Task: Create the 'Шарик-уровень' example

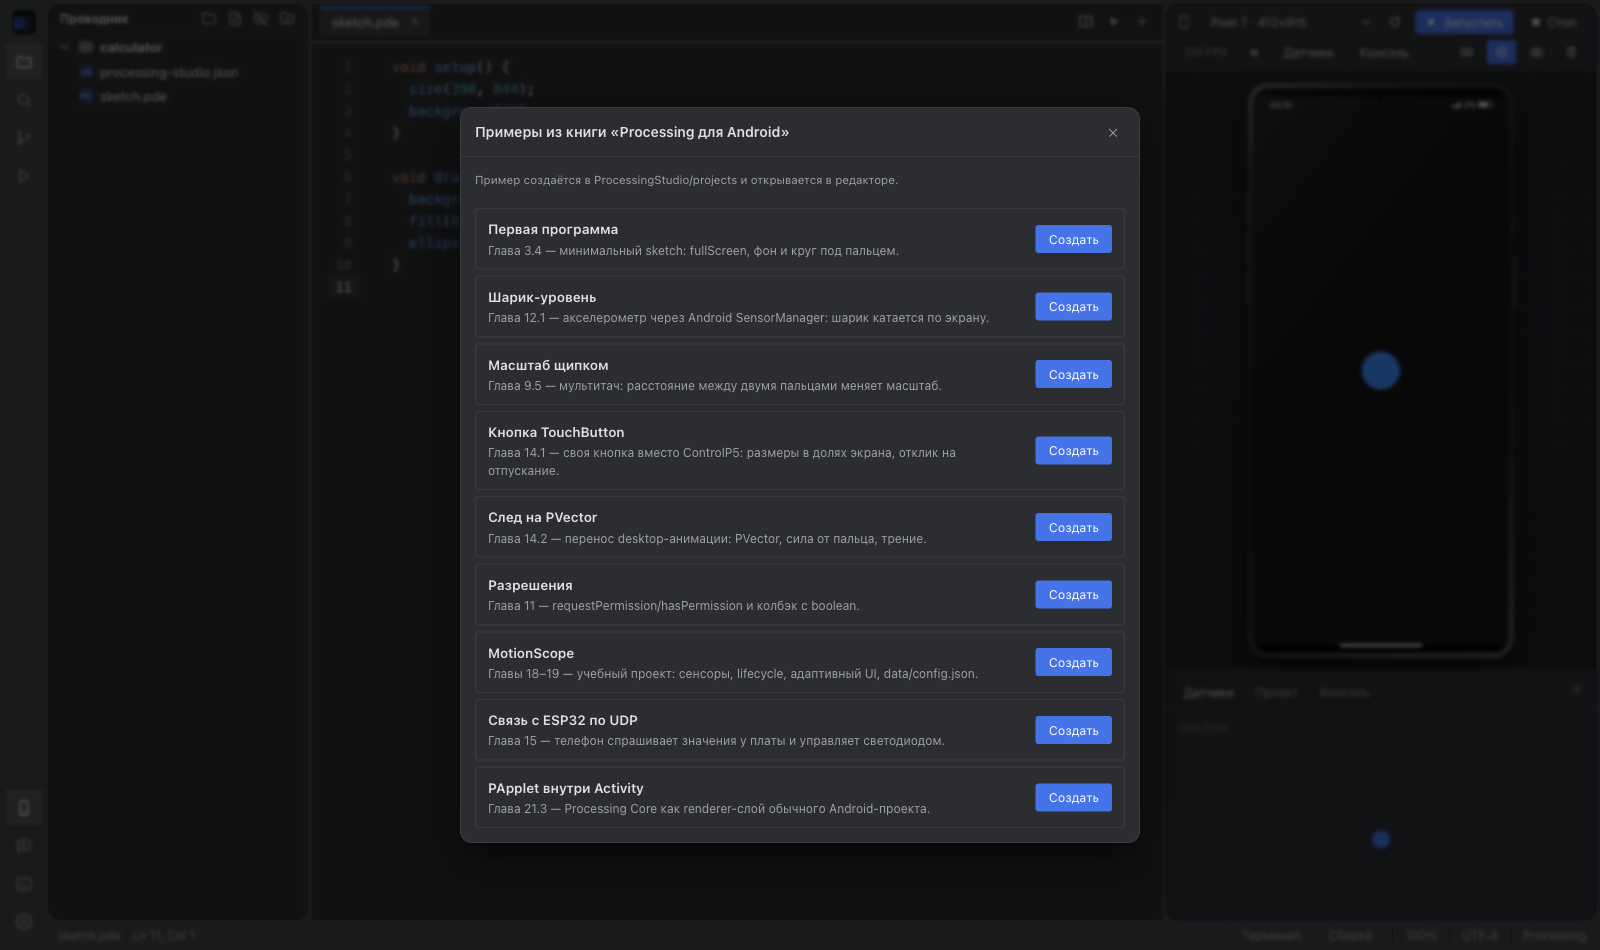Action: (1073, 307)
